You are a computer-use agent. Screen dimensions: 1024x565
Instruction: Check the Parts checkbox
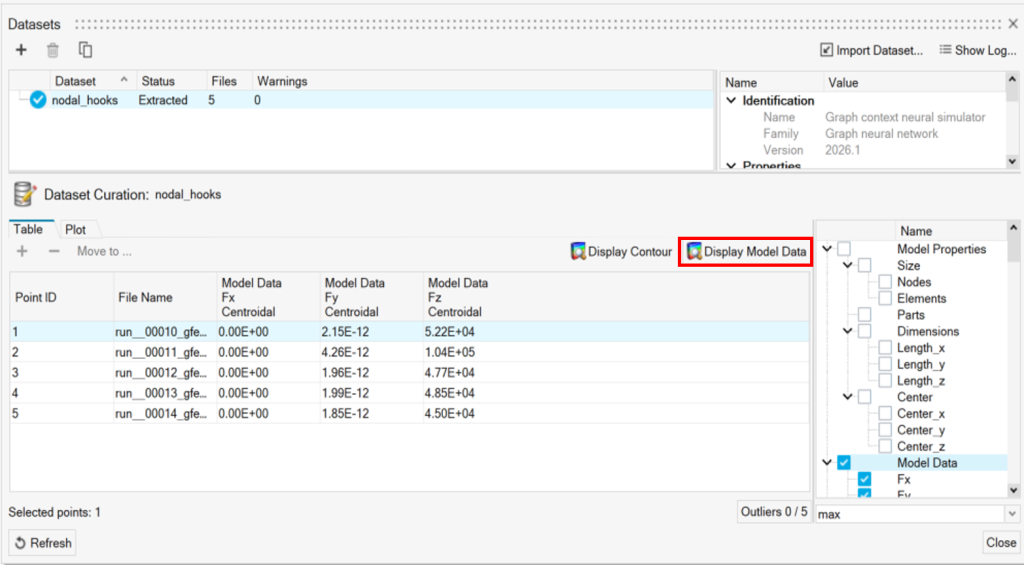pos(865,315)
